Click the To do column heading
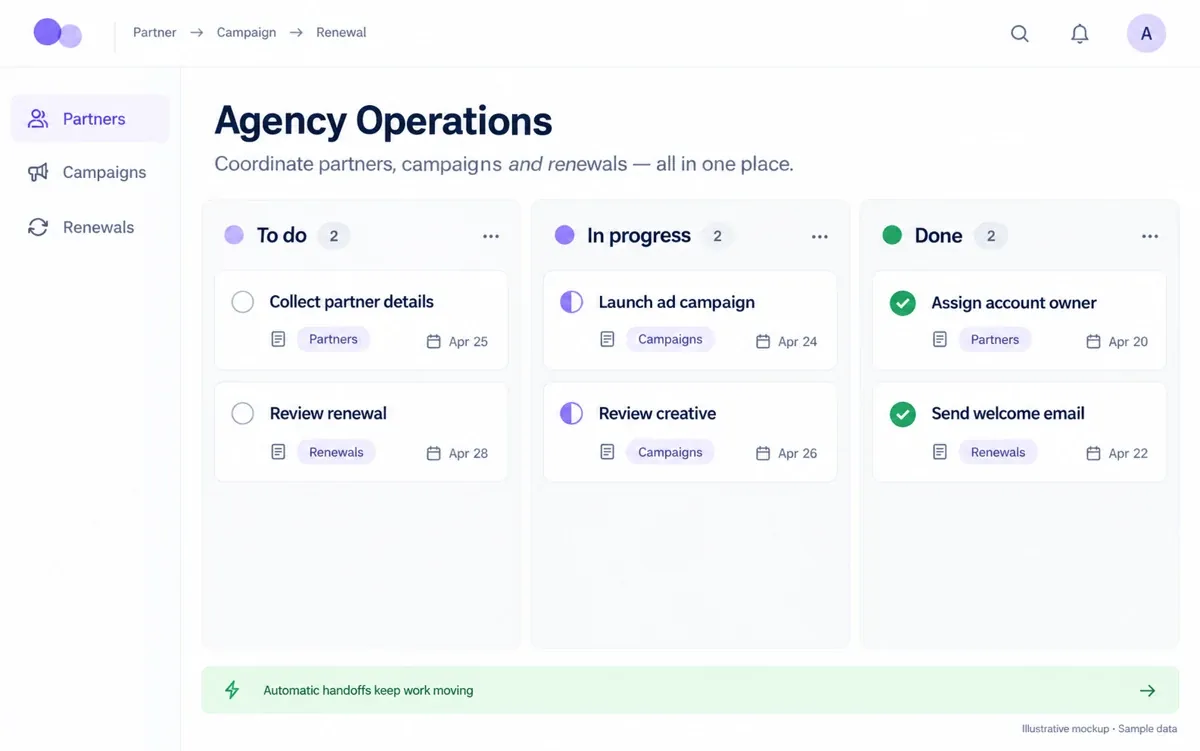1200x751 pixels. [282, 235]
